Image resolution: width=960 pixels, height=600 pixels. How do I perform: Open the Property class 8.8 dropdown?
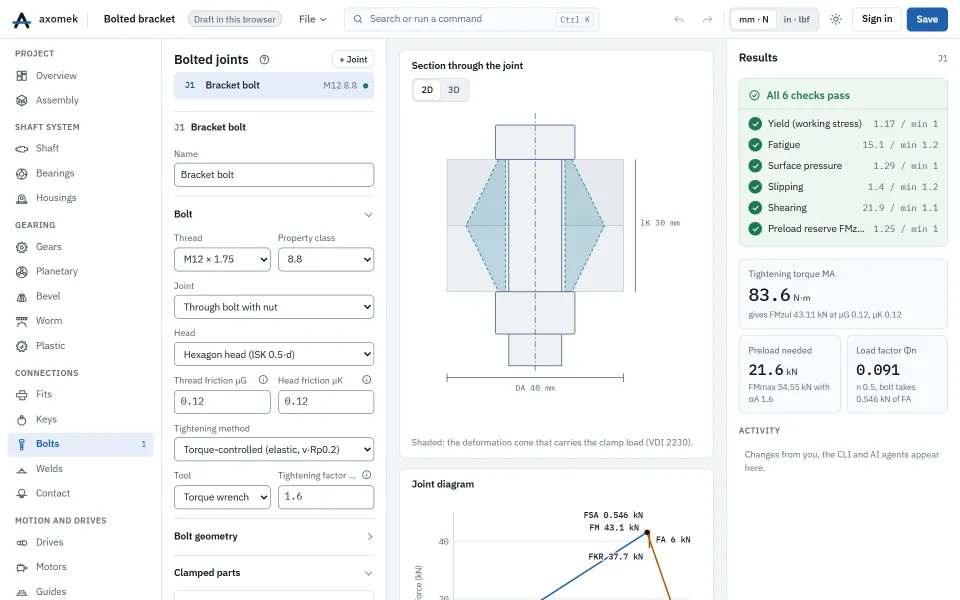[x=326, y=259]
